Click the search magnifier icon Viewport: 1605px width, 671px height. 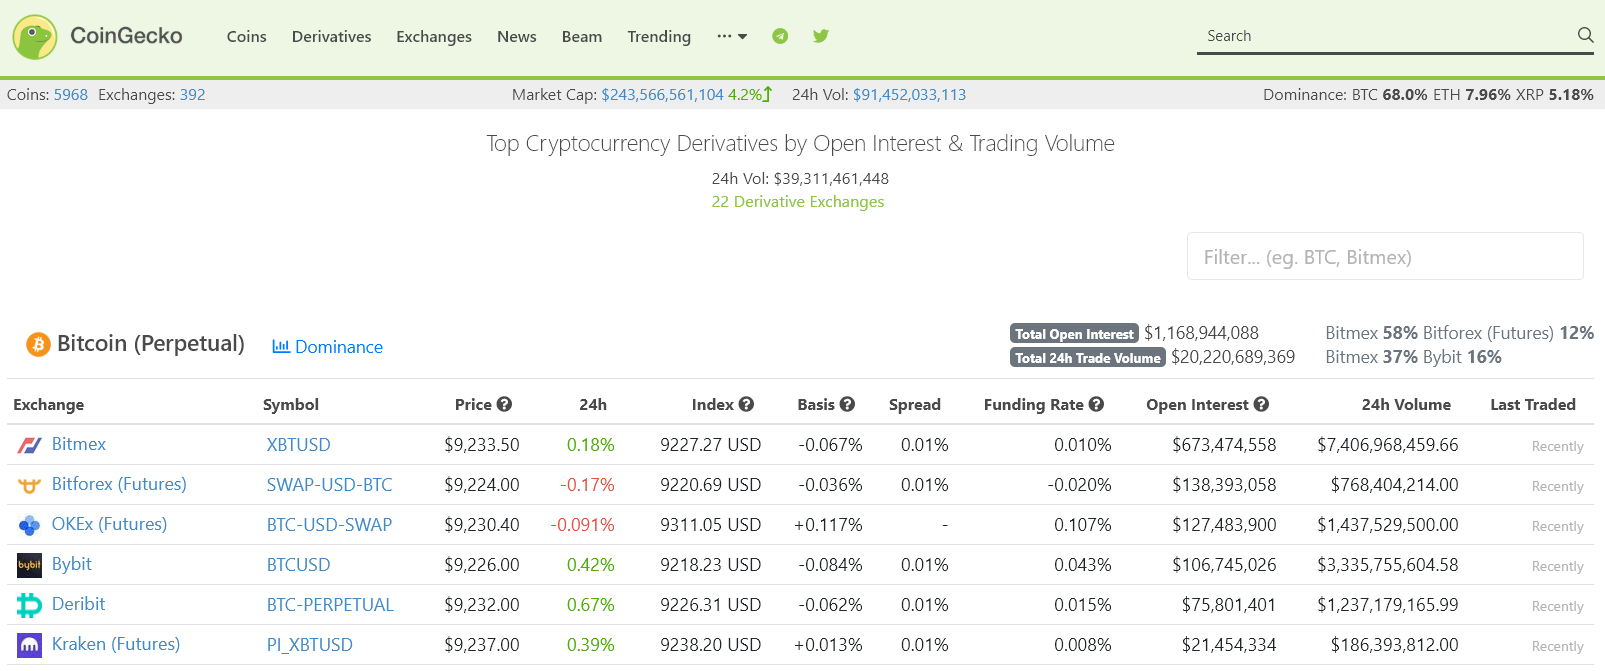[x=1585, y=35]
